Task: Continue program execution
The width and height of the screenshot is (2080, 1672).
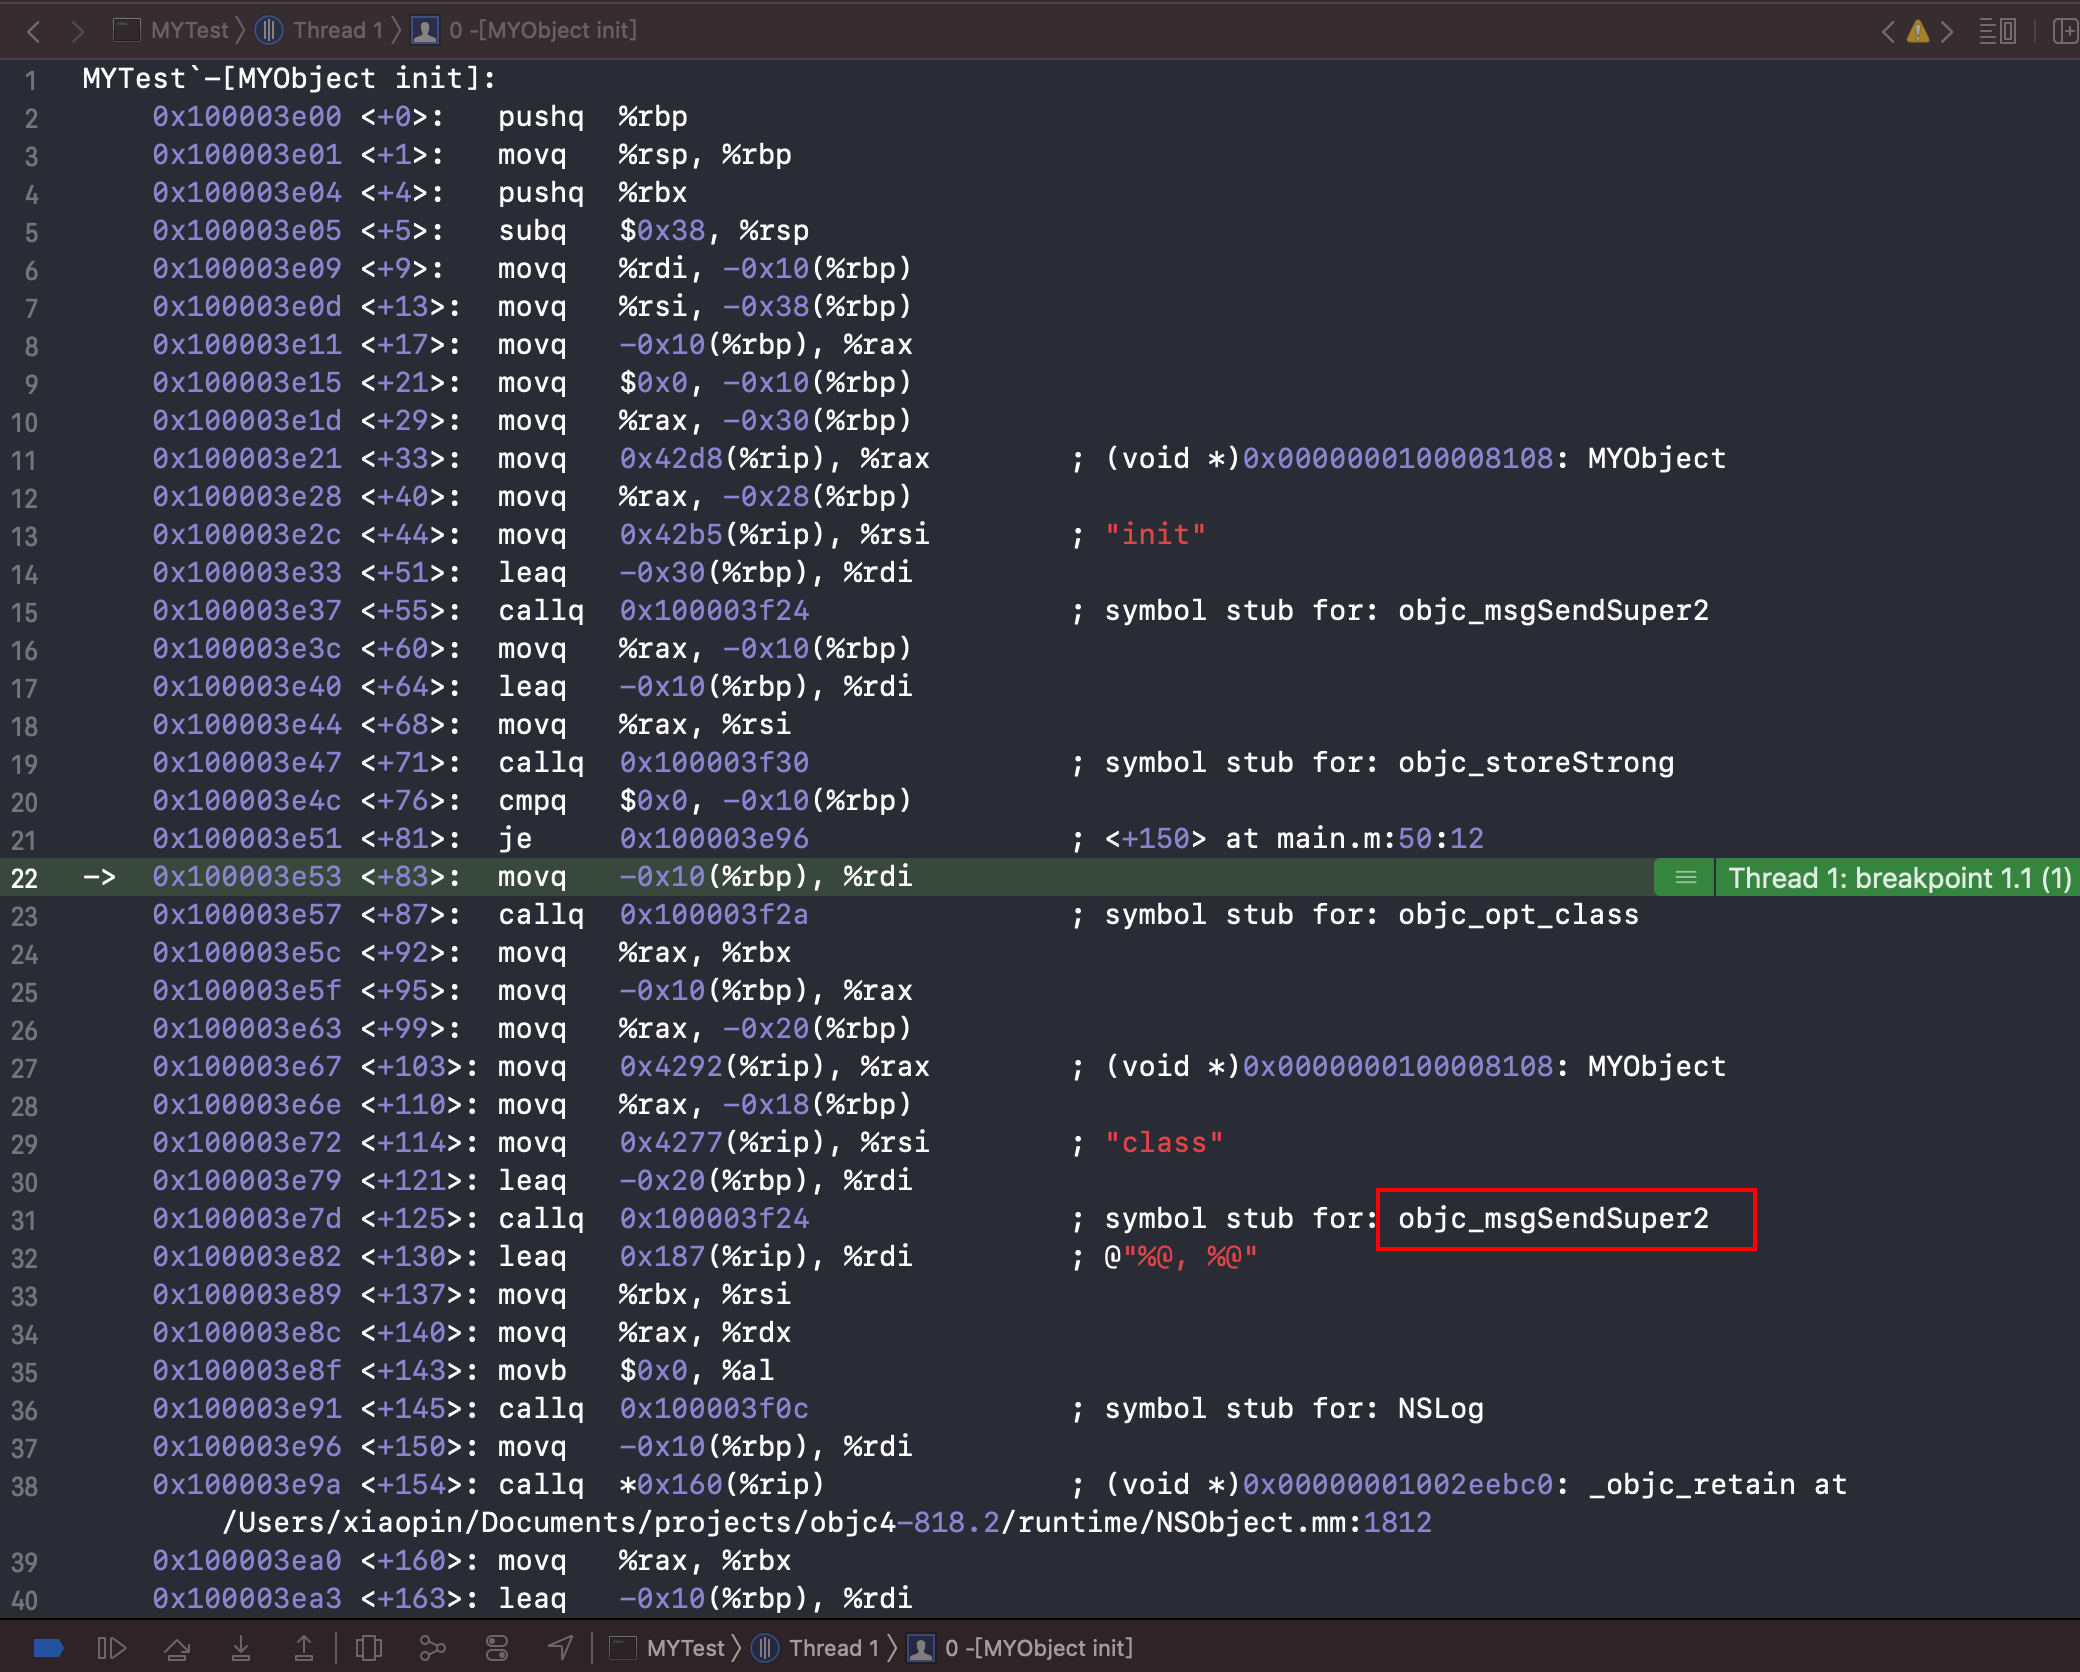Action: (x=111, y=1647)
